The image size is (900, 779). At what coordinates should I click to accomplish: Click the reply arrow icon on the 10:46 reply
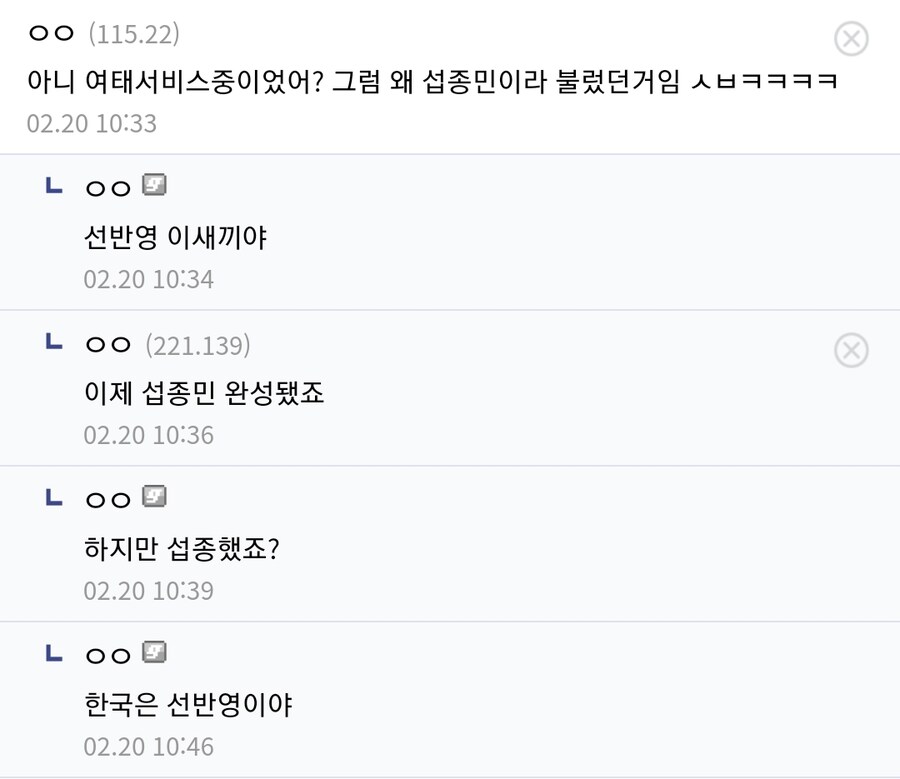54,653
